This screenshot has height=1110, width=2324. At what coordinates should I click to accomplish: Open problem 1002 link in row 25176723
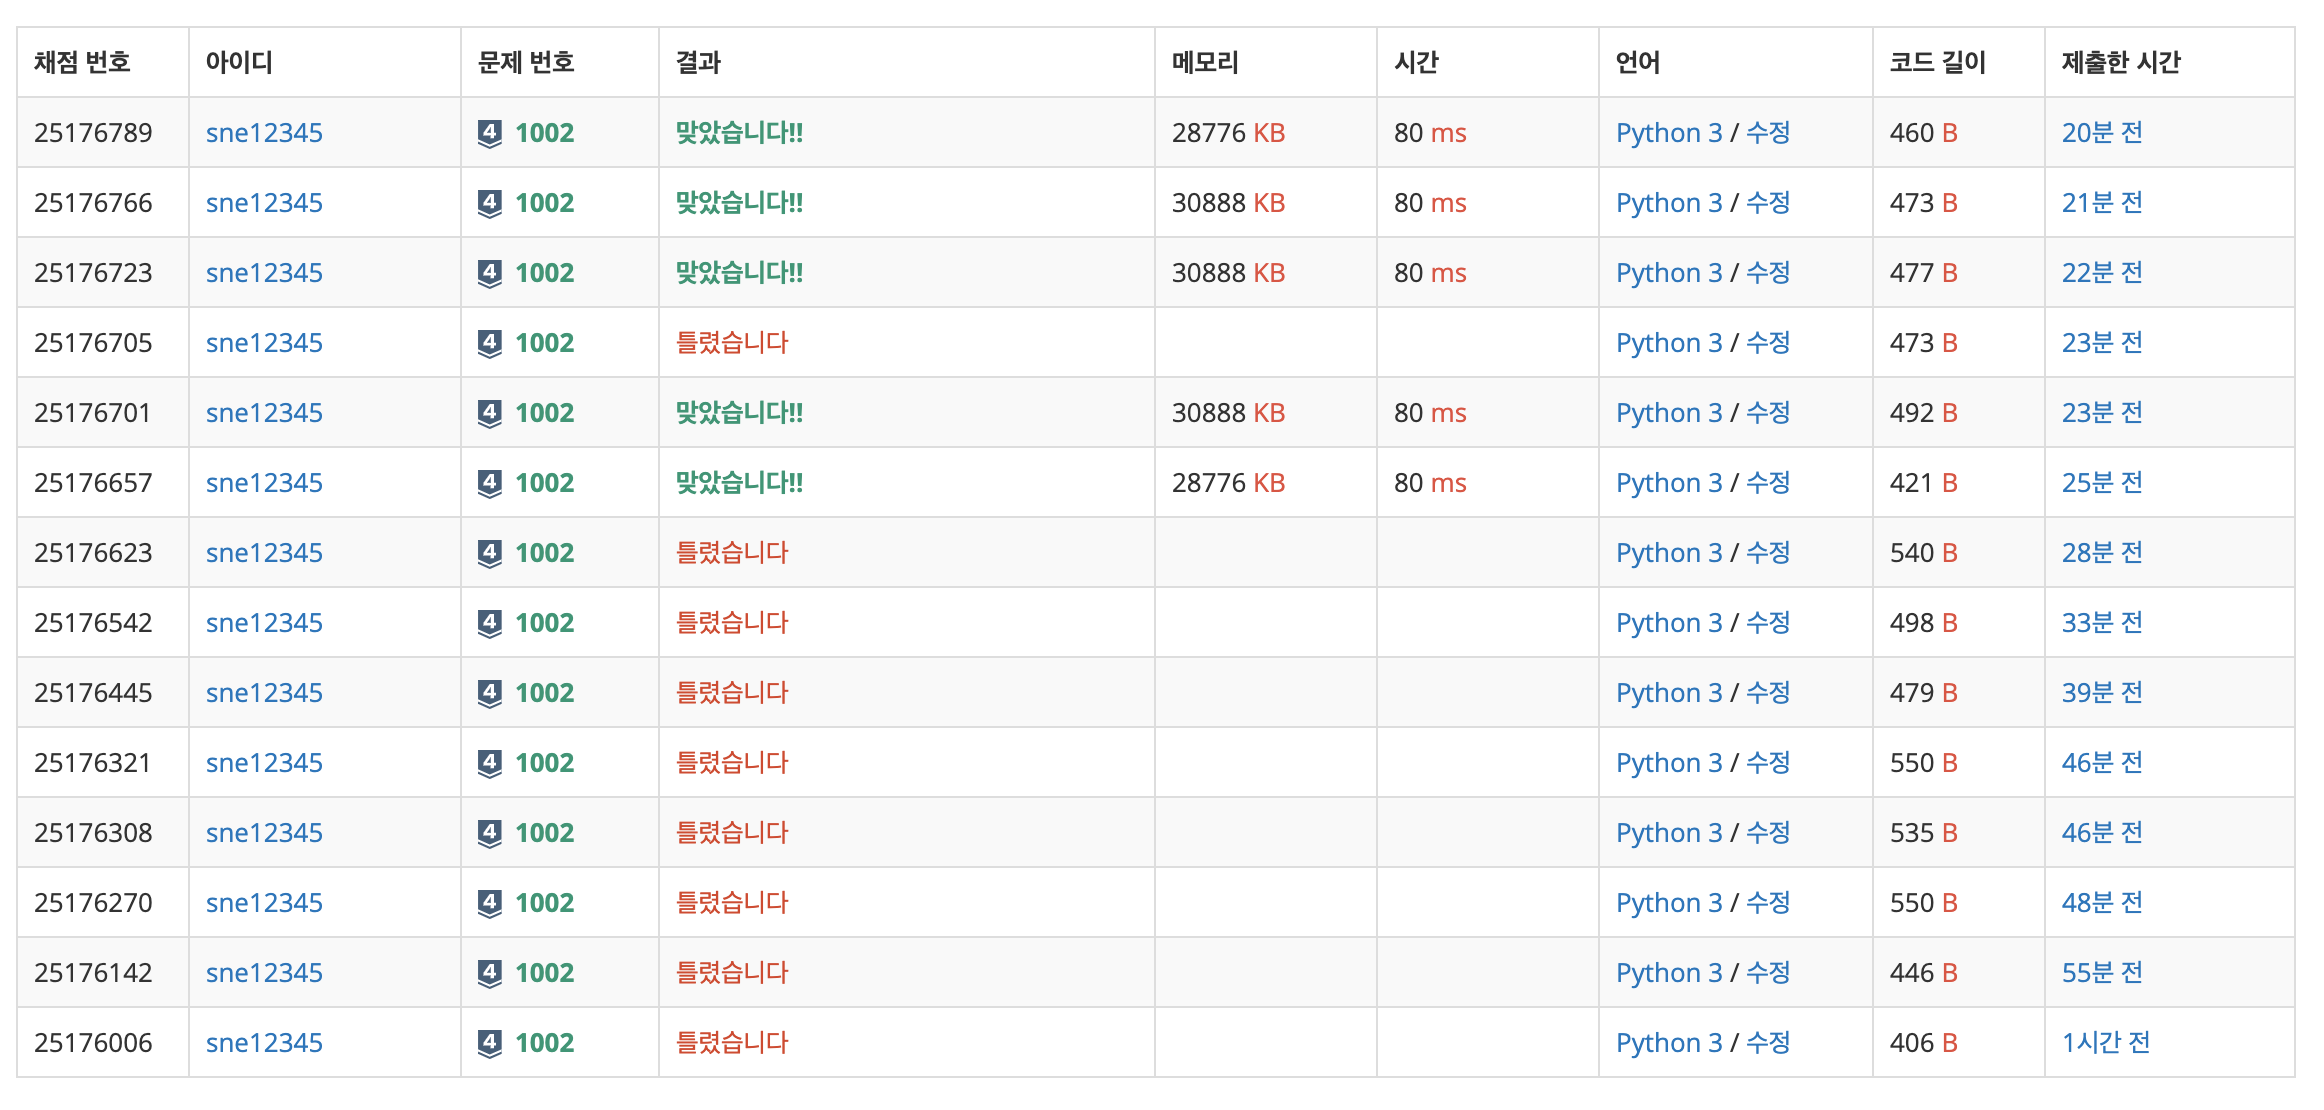coord(544,273)
